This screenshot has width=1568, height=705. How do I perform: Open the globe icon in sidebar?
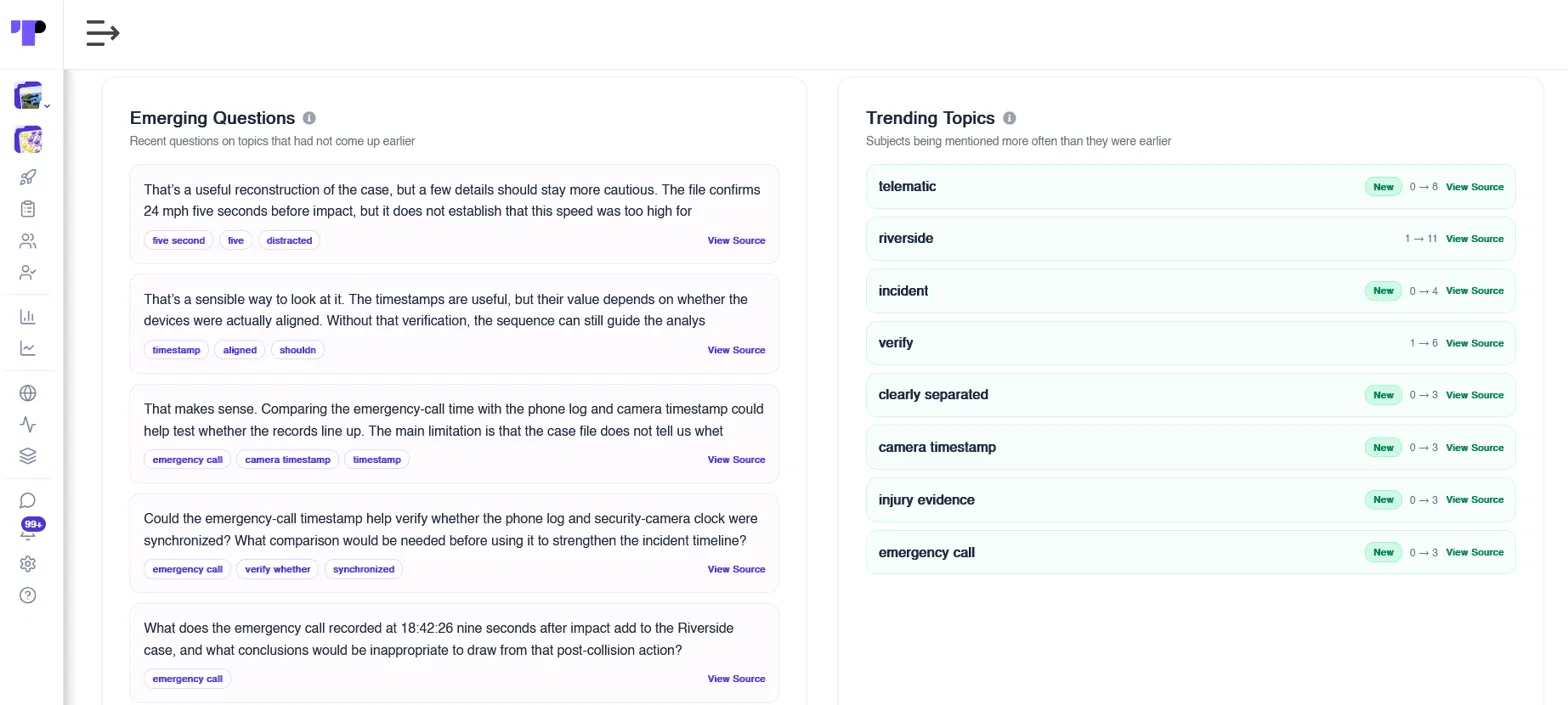(28, 393)
